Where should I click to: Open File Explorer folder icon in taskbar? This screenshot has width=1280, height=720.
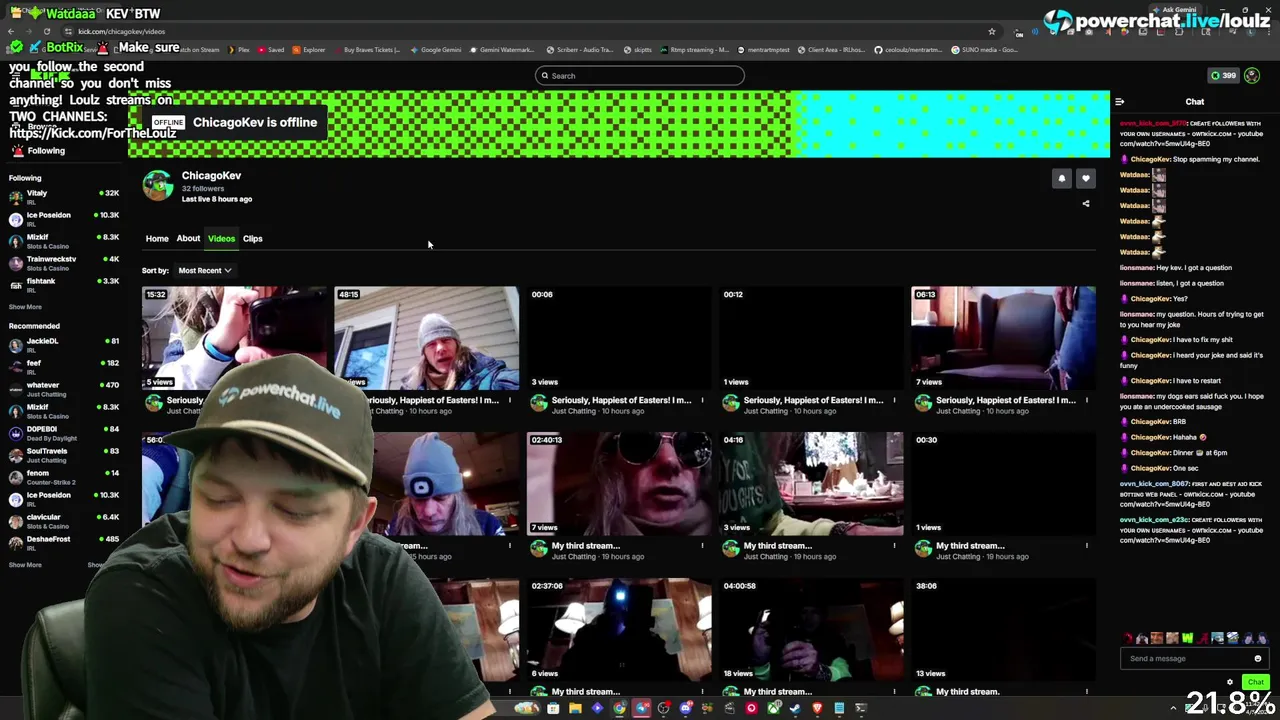(575, 708)
